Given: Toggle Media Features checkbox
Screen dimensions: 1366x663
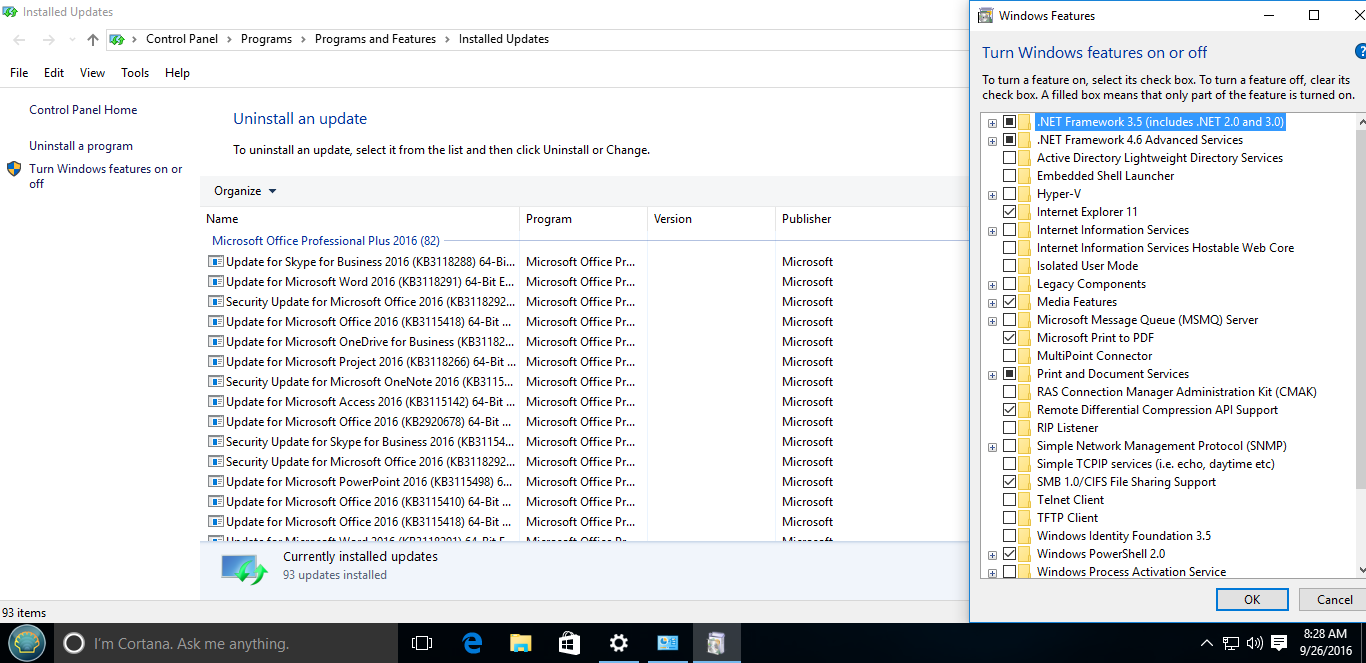Looking at the screenshot, I should [x=1009, y=302].
